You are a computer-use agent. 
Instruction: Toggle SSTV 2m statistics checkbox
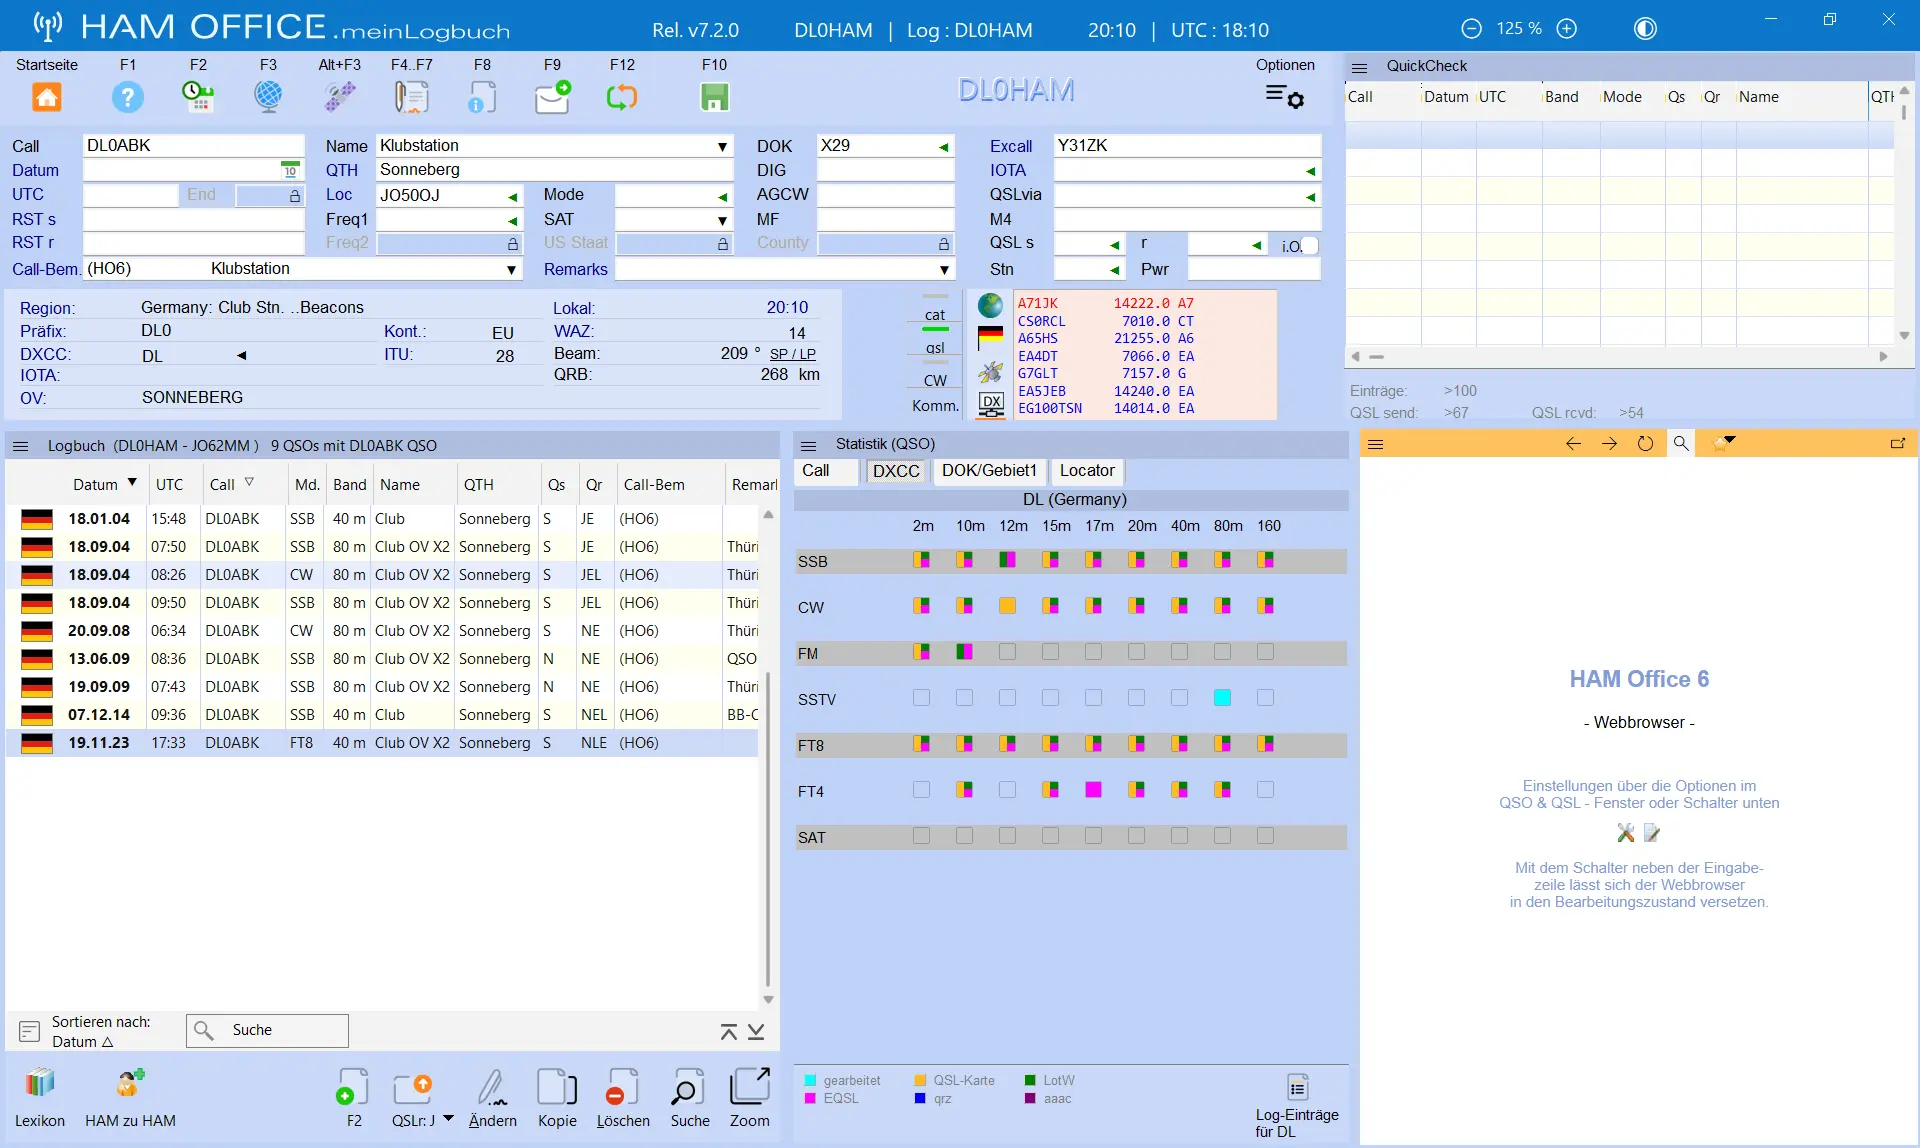(x=921, y=697)
